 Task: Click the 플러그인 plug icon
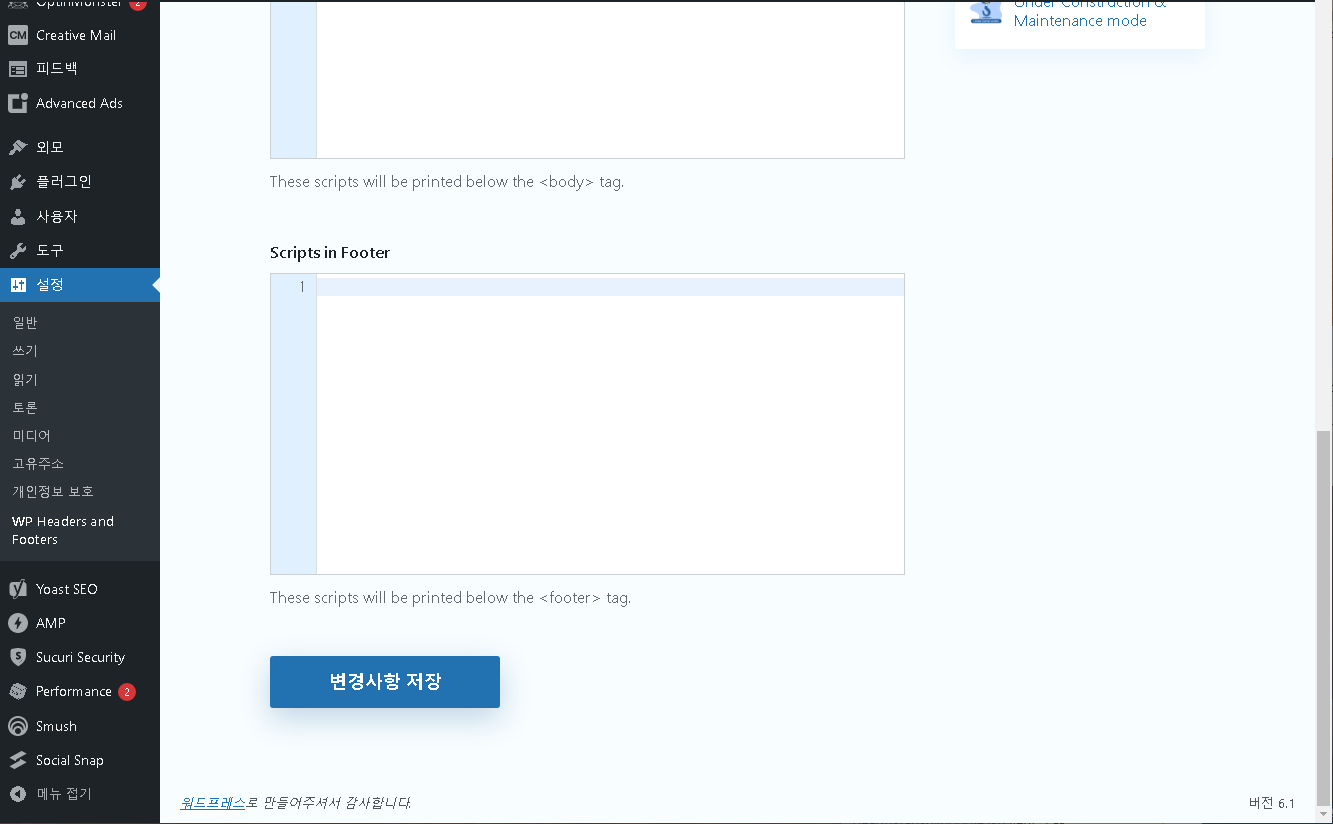[x=17, y=182]
